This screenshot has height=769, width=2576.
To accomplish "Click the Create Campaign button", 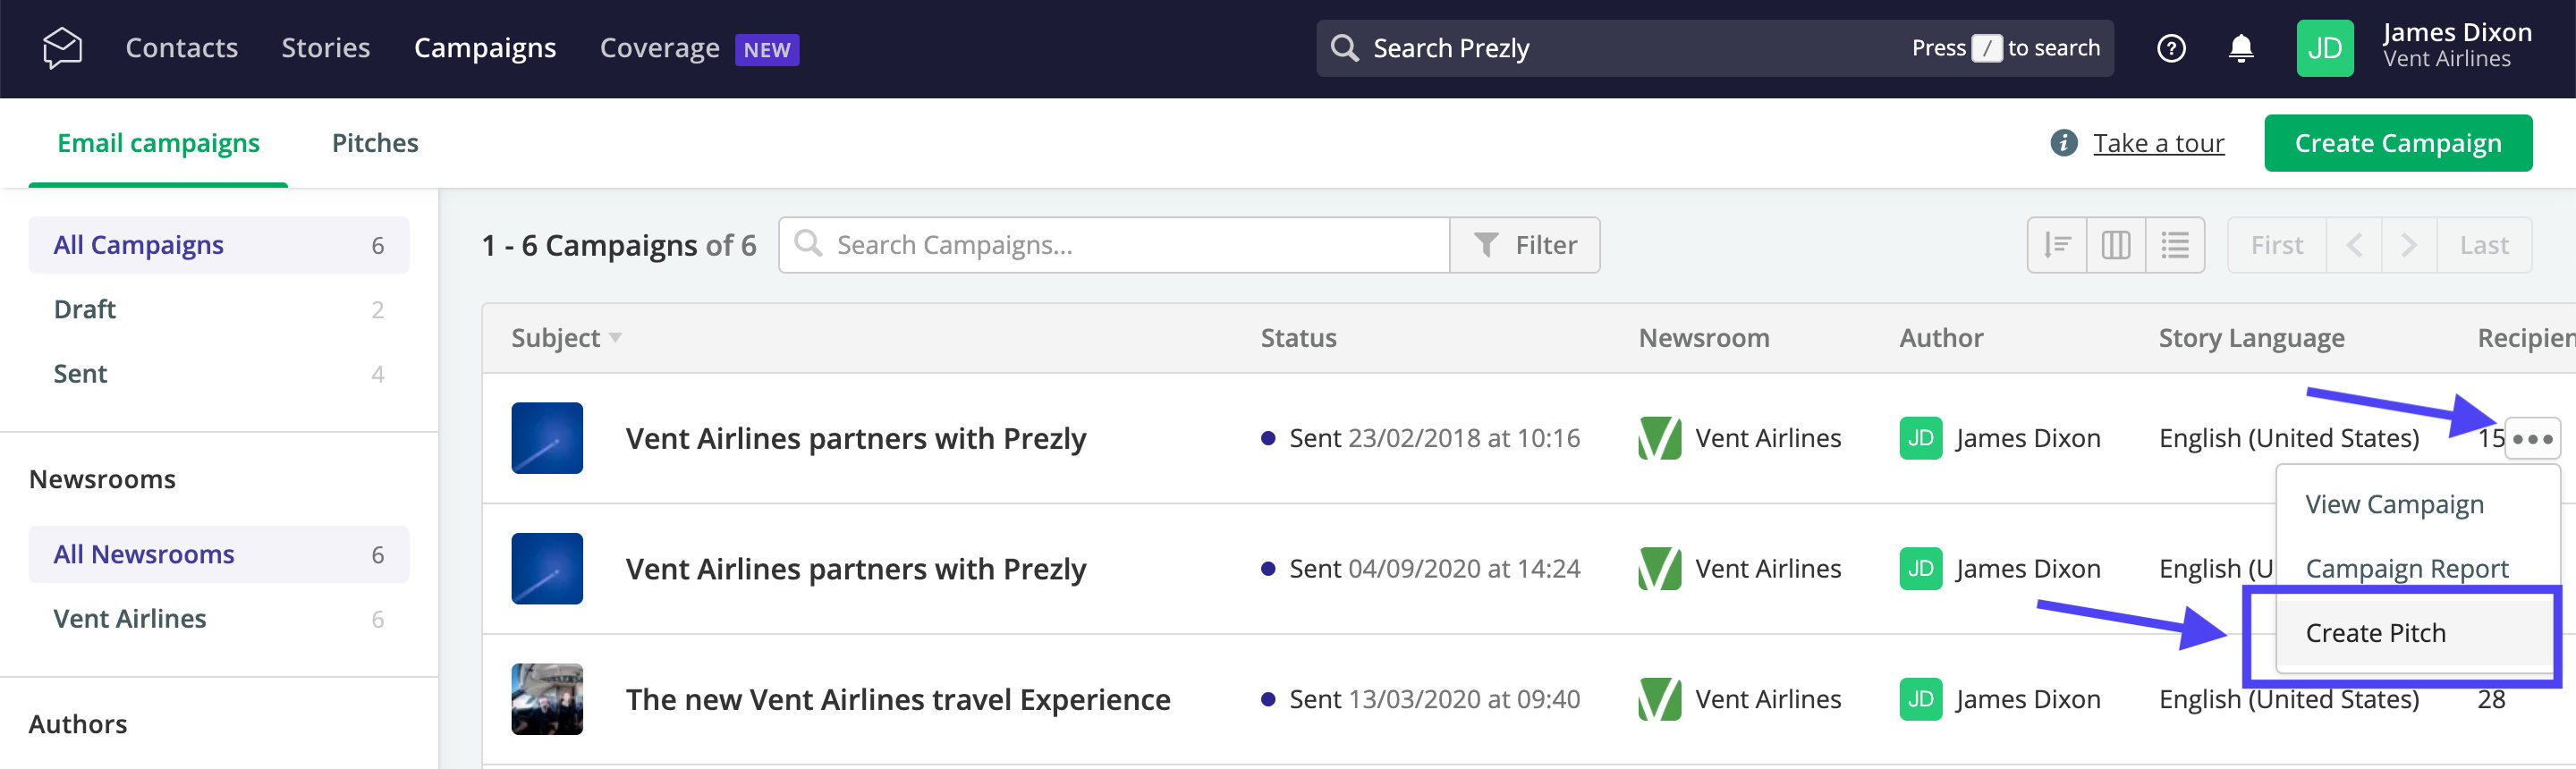I will click(x=2398, y=143).
